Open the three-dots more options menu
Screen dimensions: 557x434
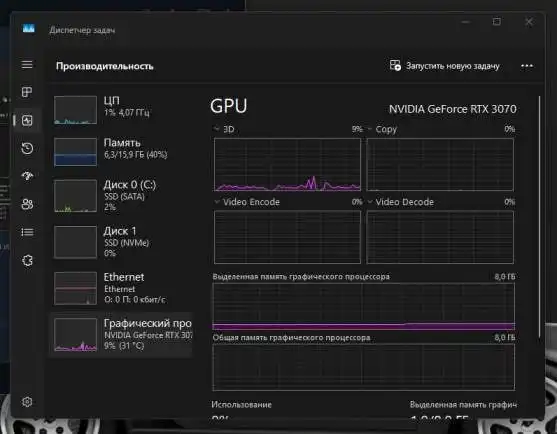527,66
